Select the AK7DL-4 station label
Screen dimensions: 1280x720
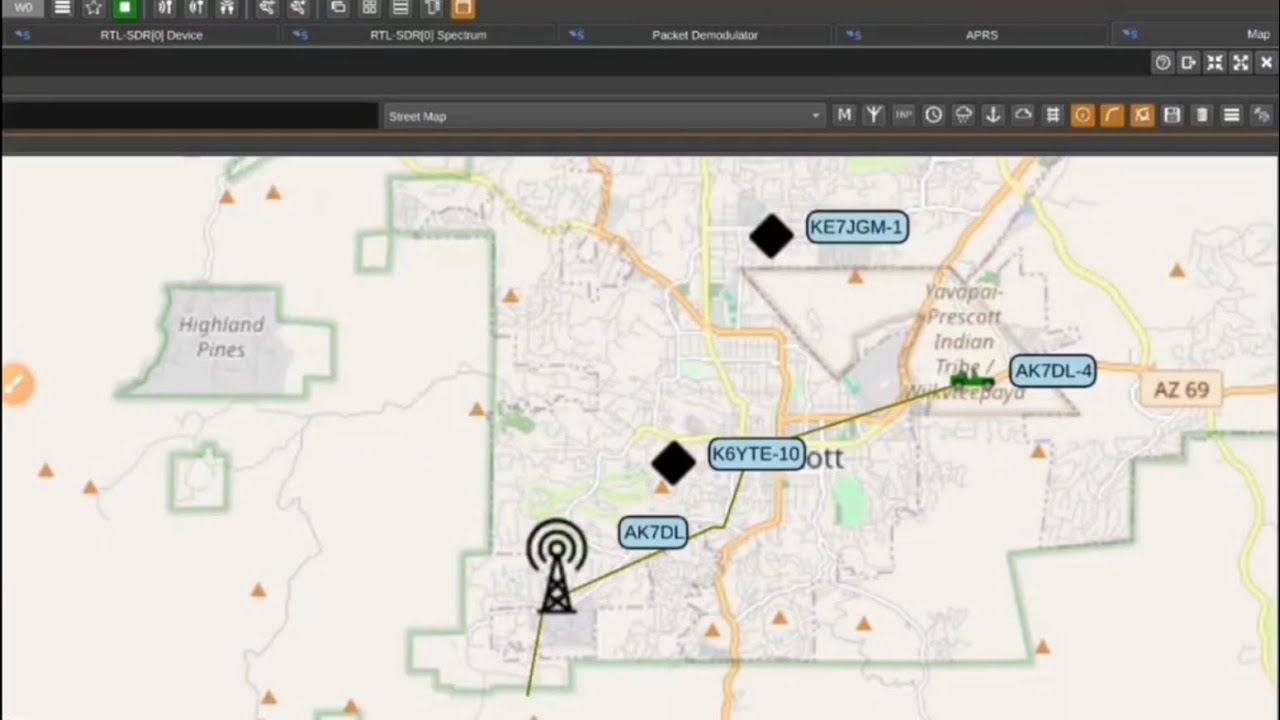click(x=1053, y=371)
